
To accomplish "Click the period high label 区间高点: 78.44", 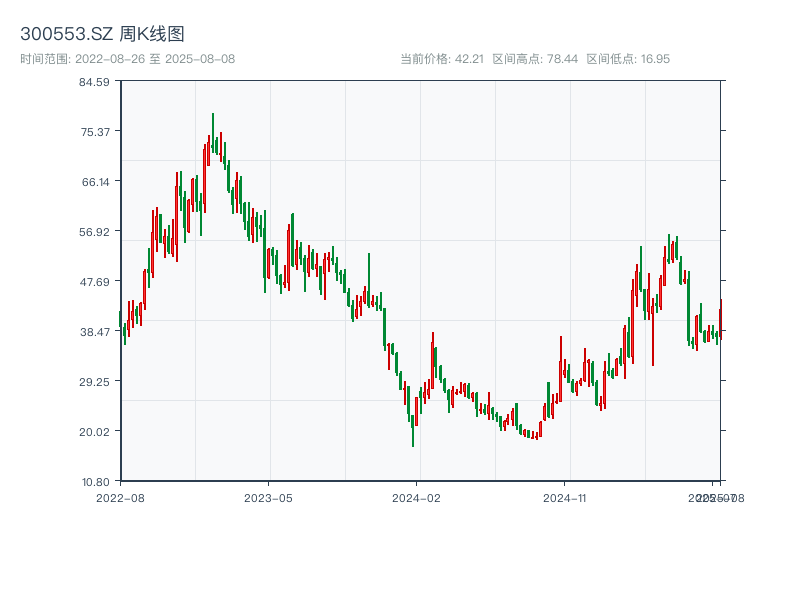I will click(535, 59).
